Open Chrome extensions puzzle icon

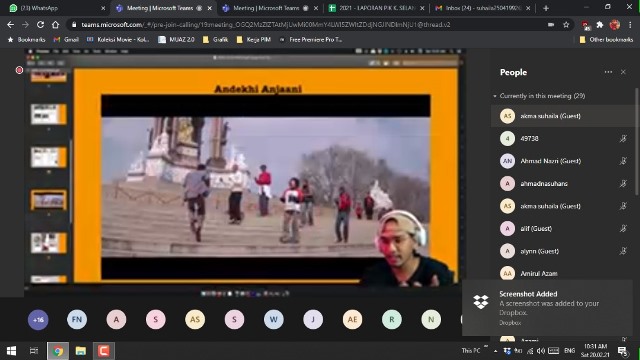click(x=600, y=25)
